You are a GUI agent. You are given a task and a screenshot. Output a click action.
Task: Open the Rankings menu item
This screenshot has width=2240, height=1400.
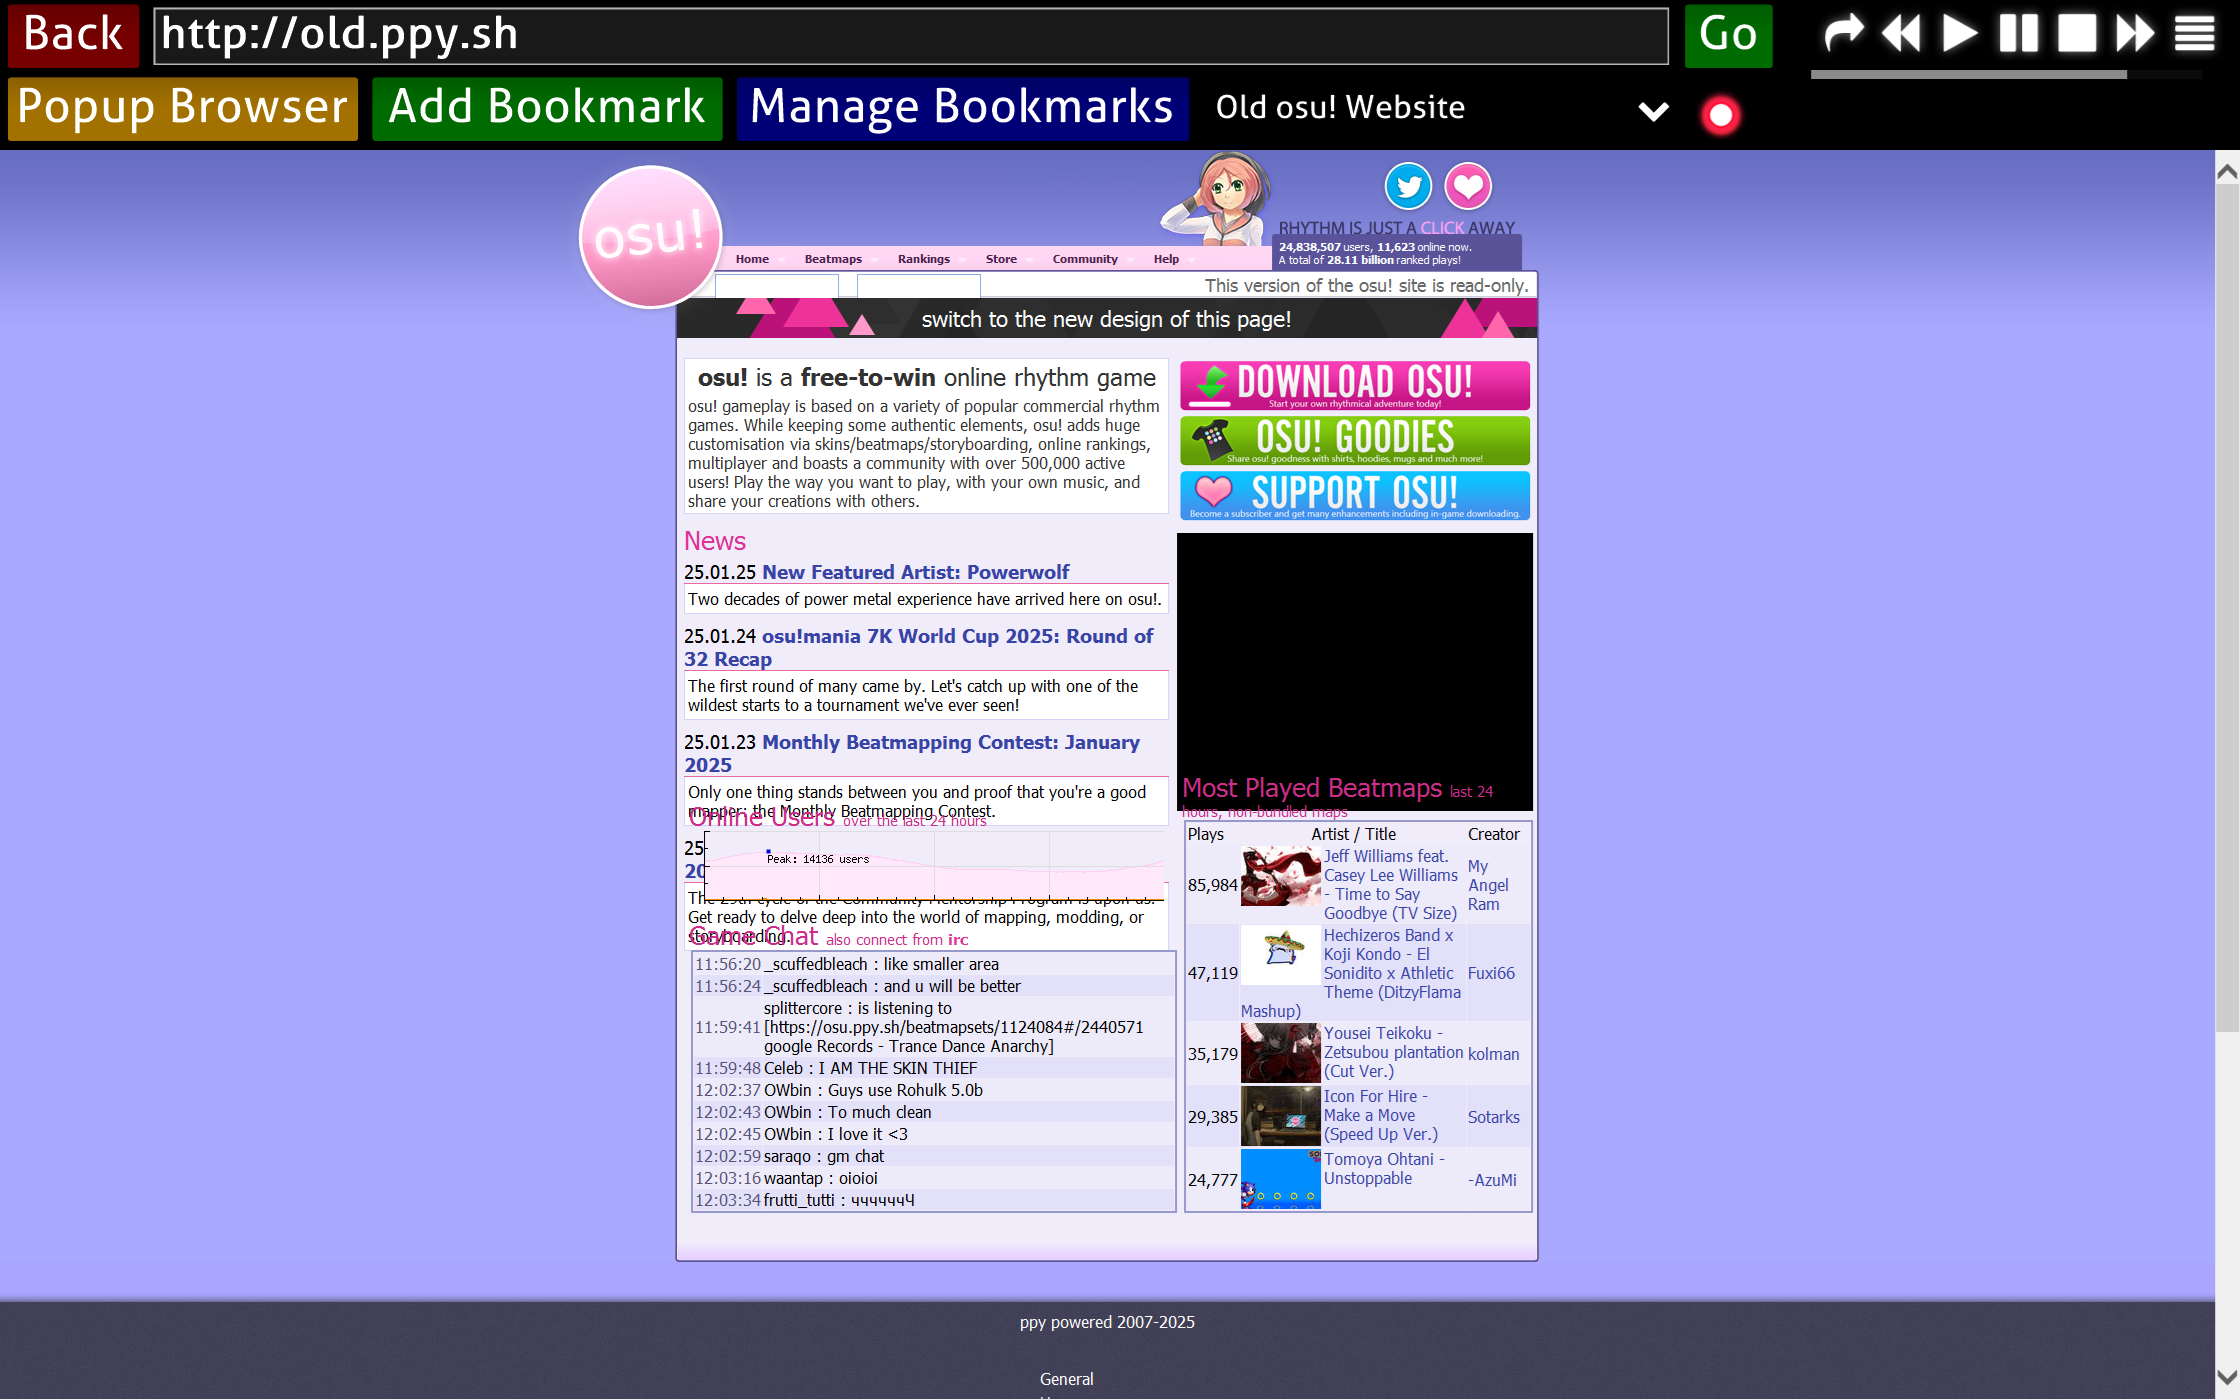pyautogui.click(x=923, y=259)
